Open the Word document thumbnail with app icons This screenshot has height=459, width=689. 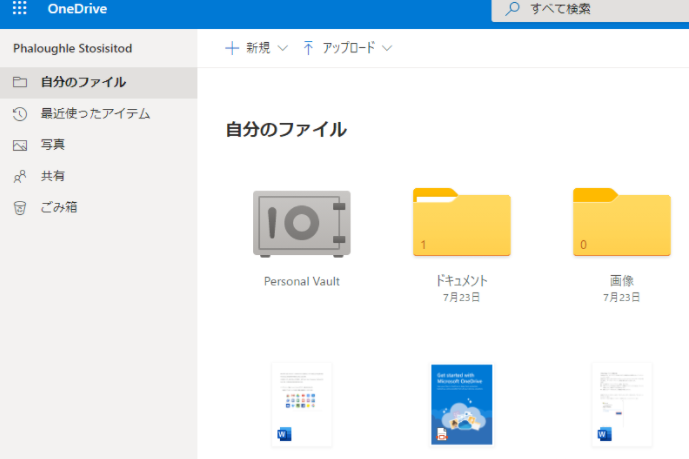click(302, 405)
